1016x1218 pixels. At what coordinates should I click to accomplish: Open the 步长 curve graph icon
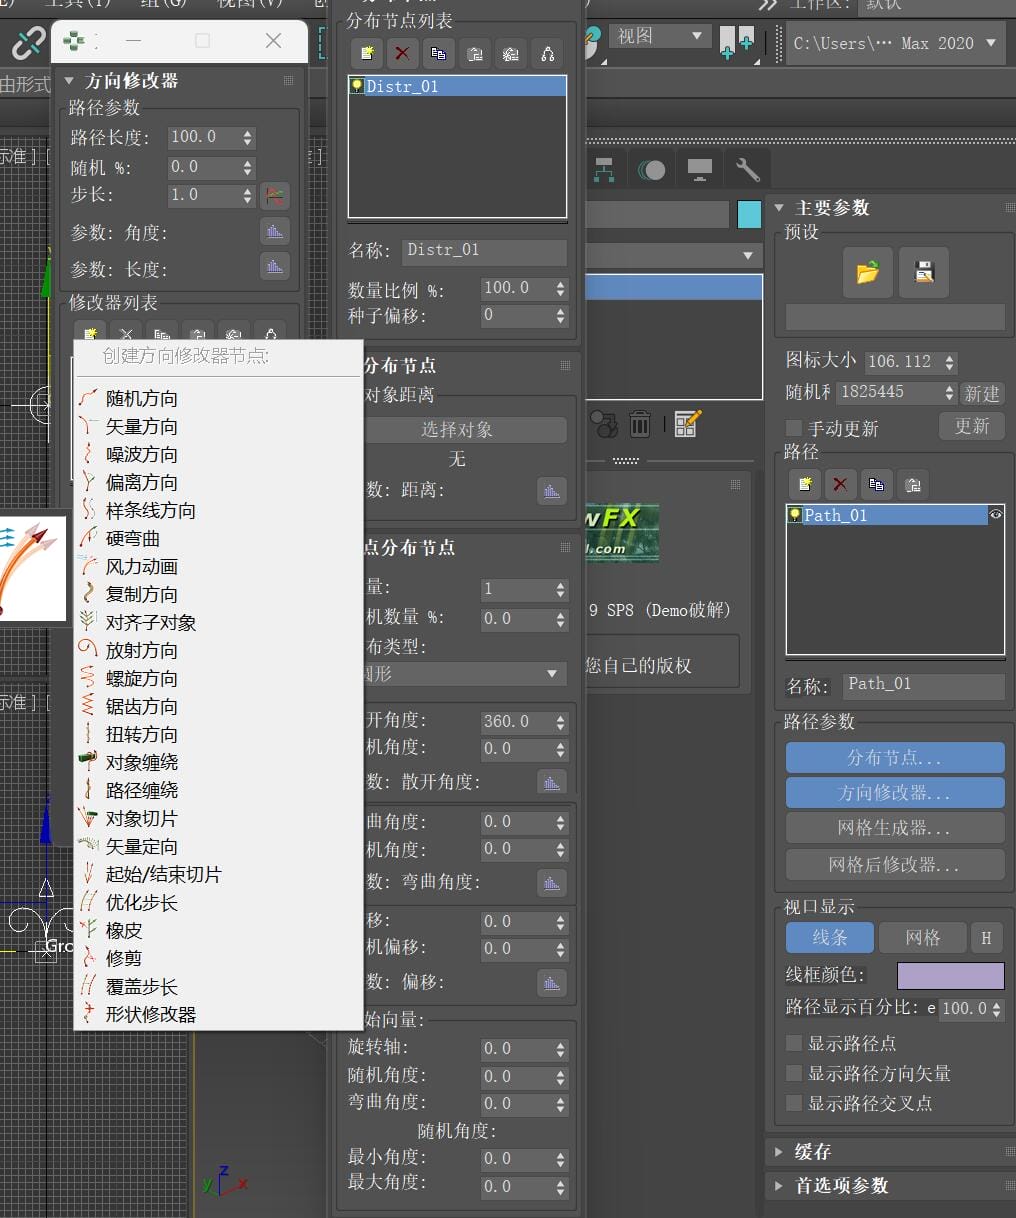click(274, 195)
